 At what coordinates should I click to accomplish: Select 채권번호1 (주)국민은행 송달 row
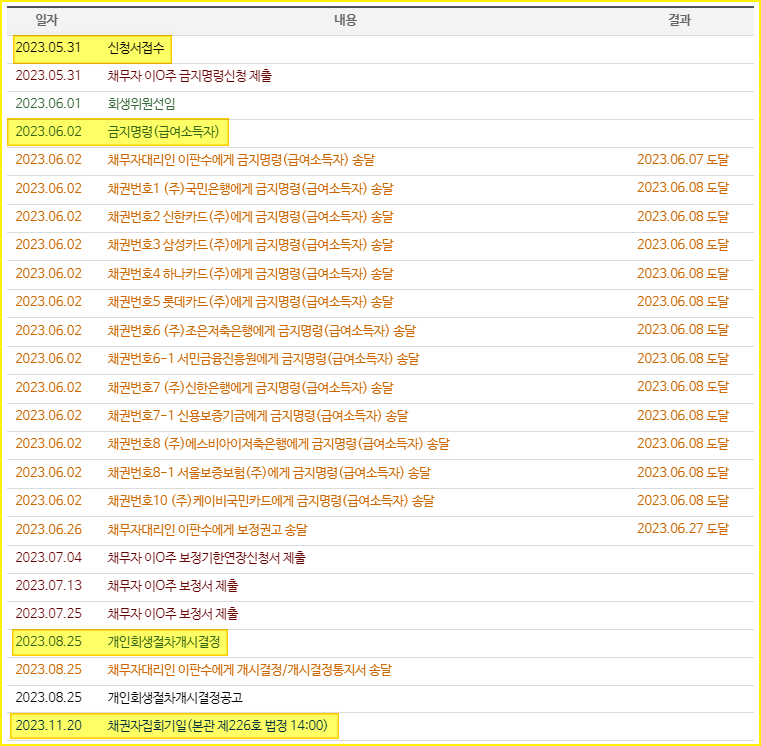point(380,189)
